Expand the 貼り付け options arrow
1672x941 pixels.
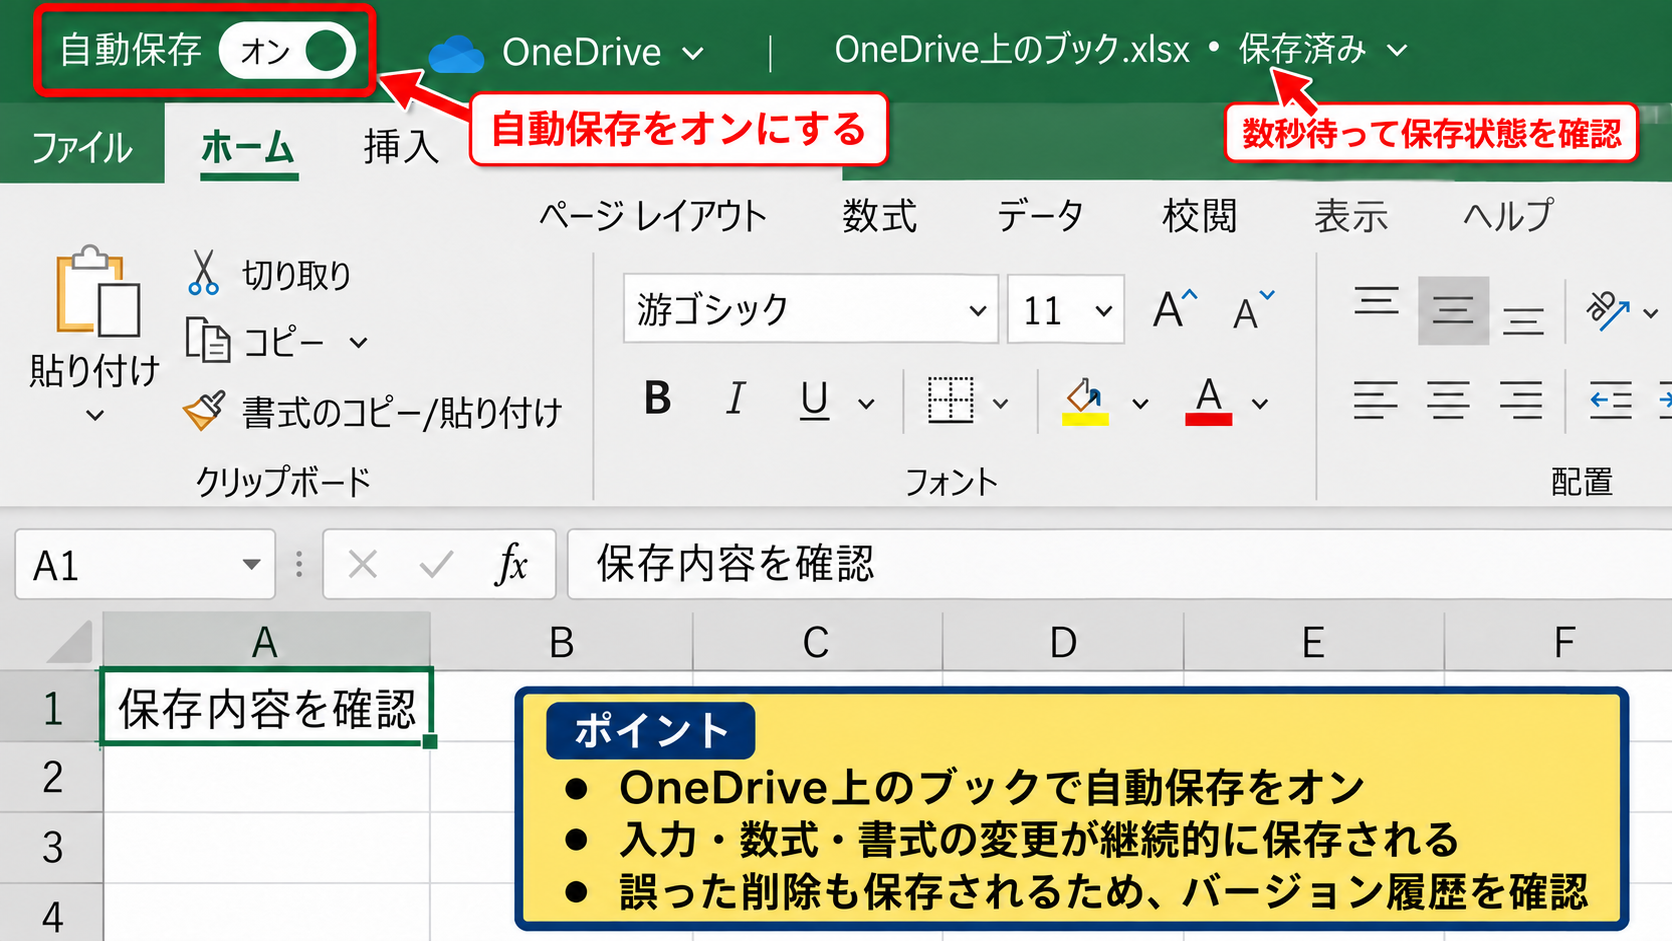[95, 415]
